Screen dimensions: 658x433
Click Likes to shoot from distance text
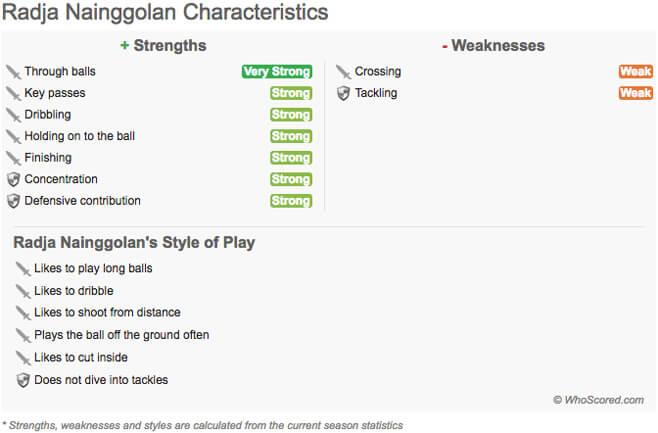[107, 313]
